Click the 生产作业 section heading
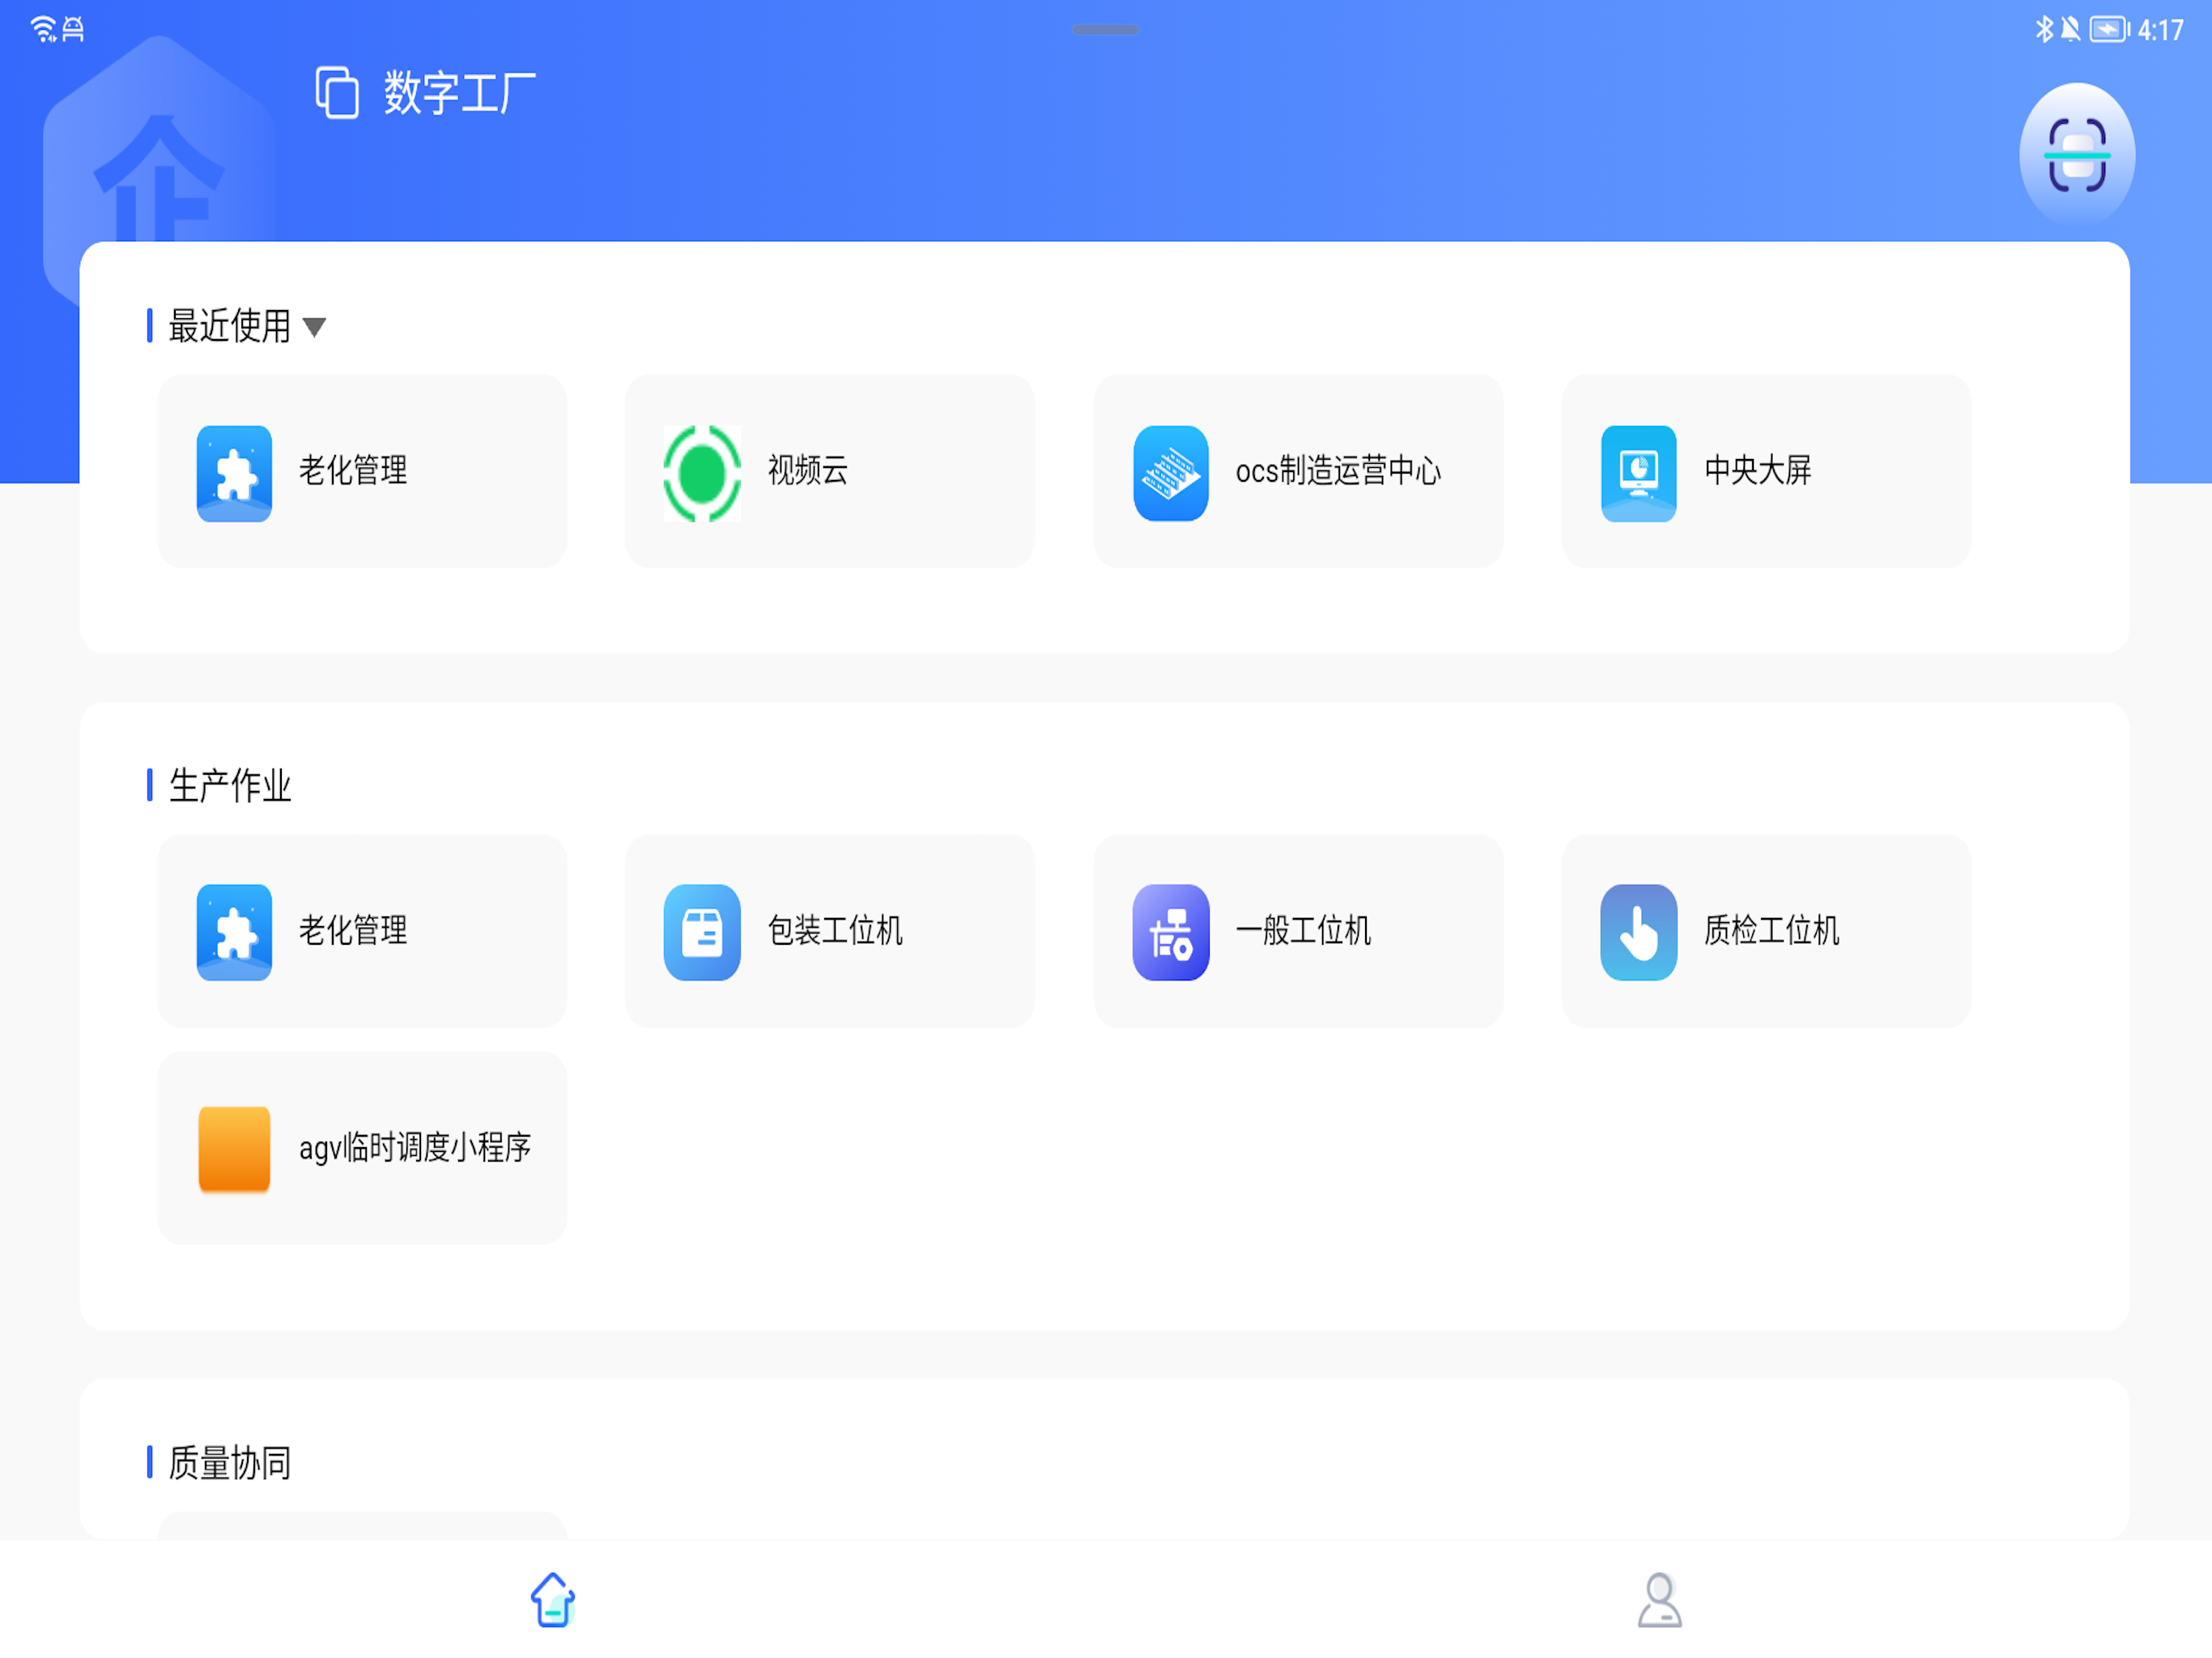Image resolution: width=2212 pixels, height=1658 pixels. pos(229,786)
